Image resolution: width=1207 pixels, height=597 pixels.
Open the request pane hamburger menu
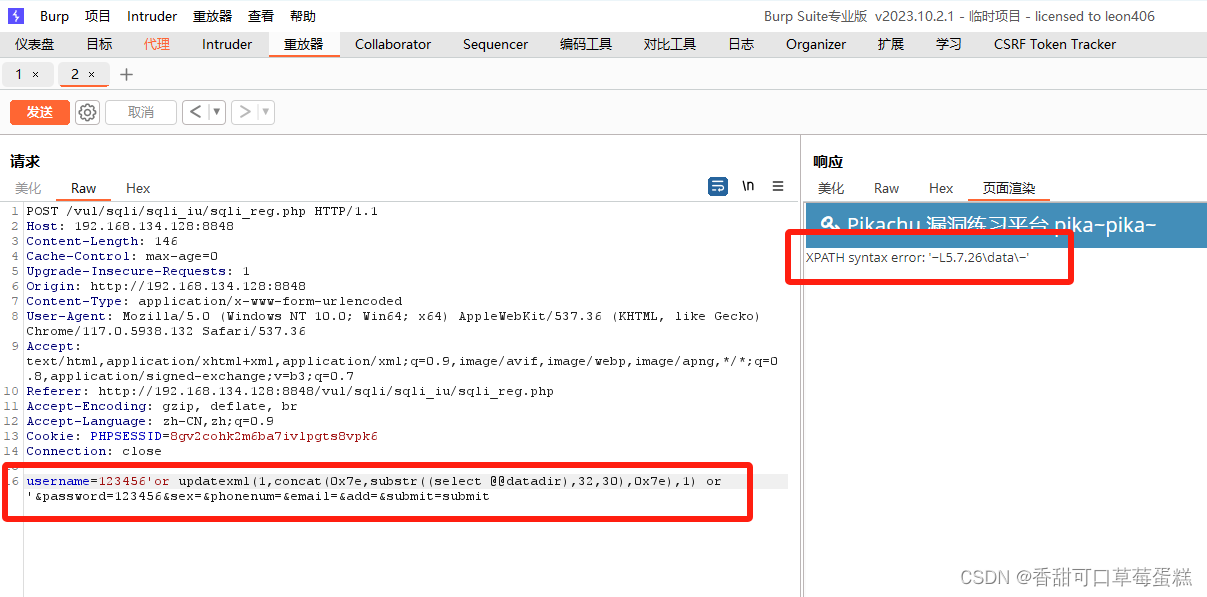tap(778, 186)
